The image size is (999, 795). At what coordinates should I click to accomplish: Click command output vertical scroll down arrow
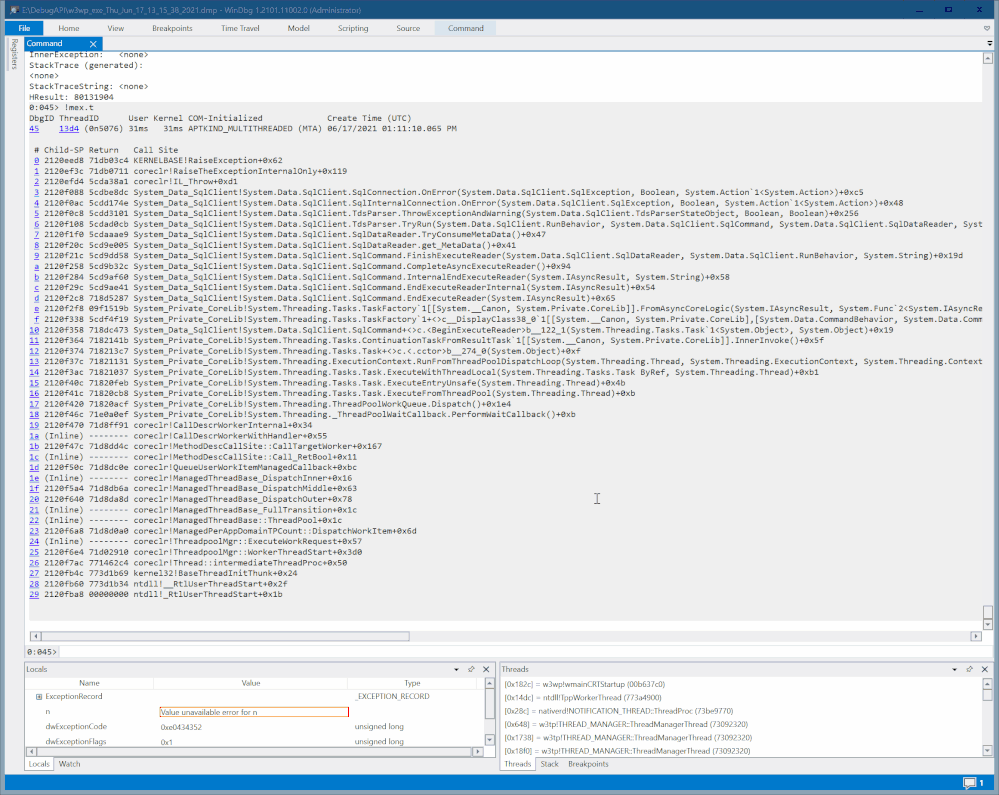point(988,625)
